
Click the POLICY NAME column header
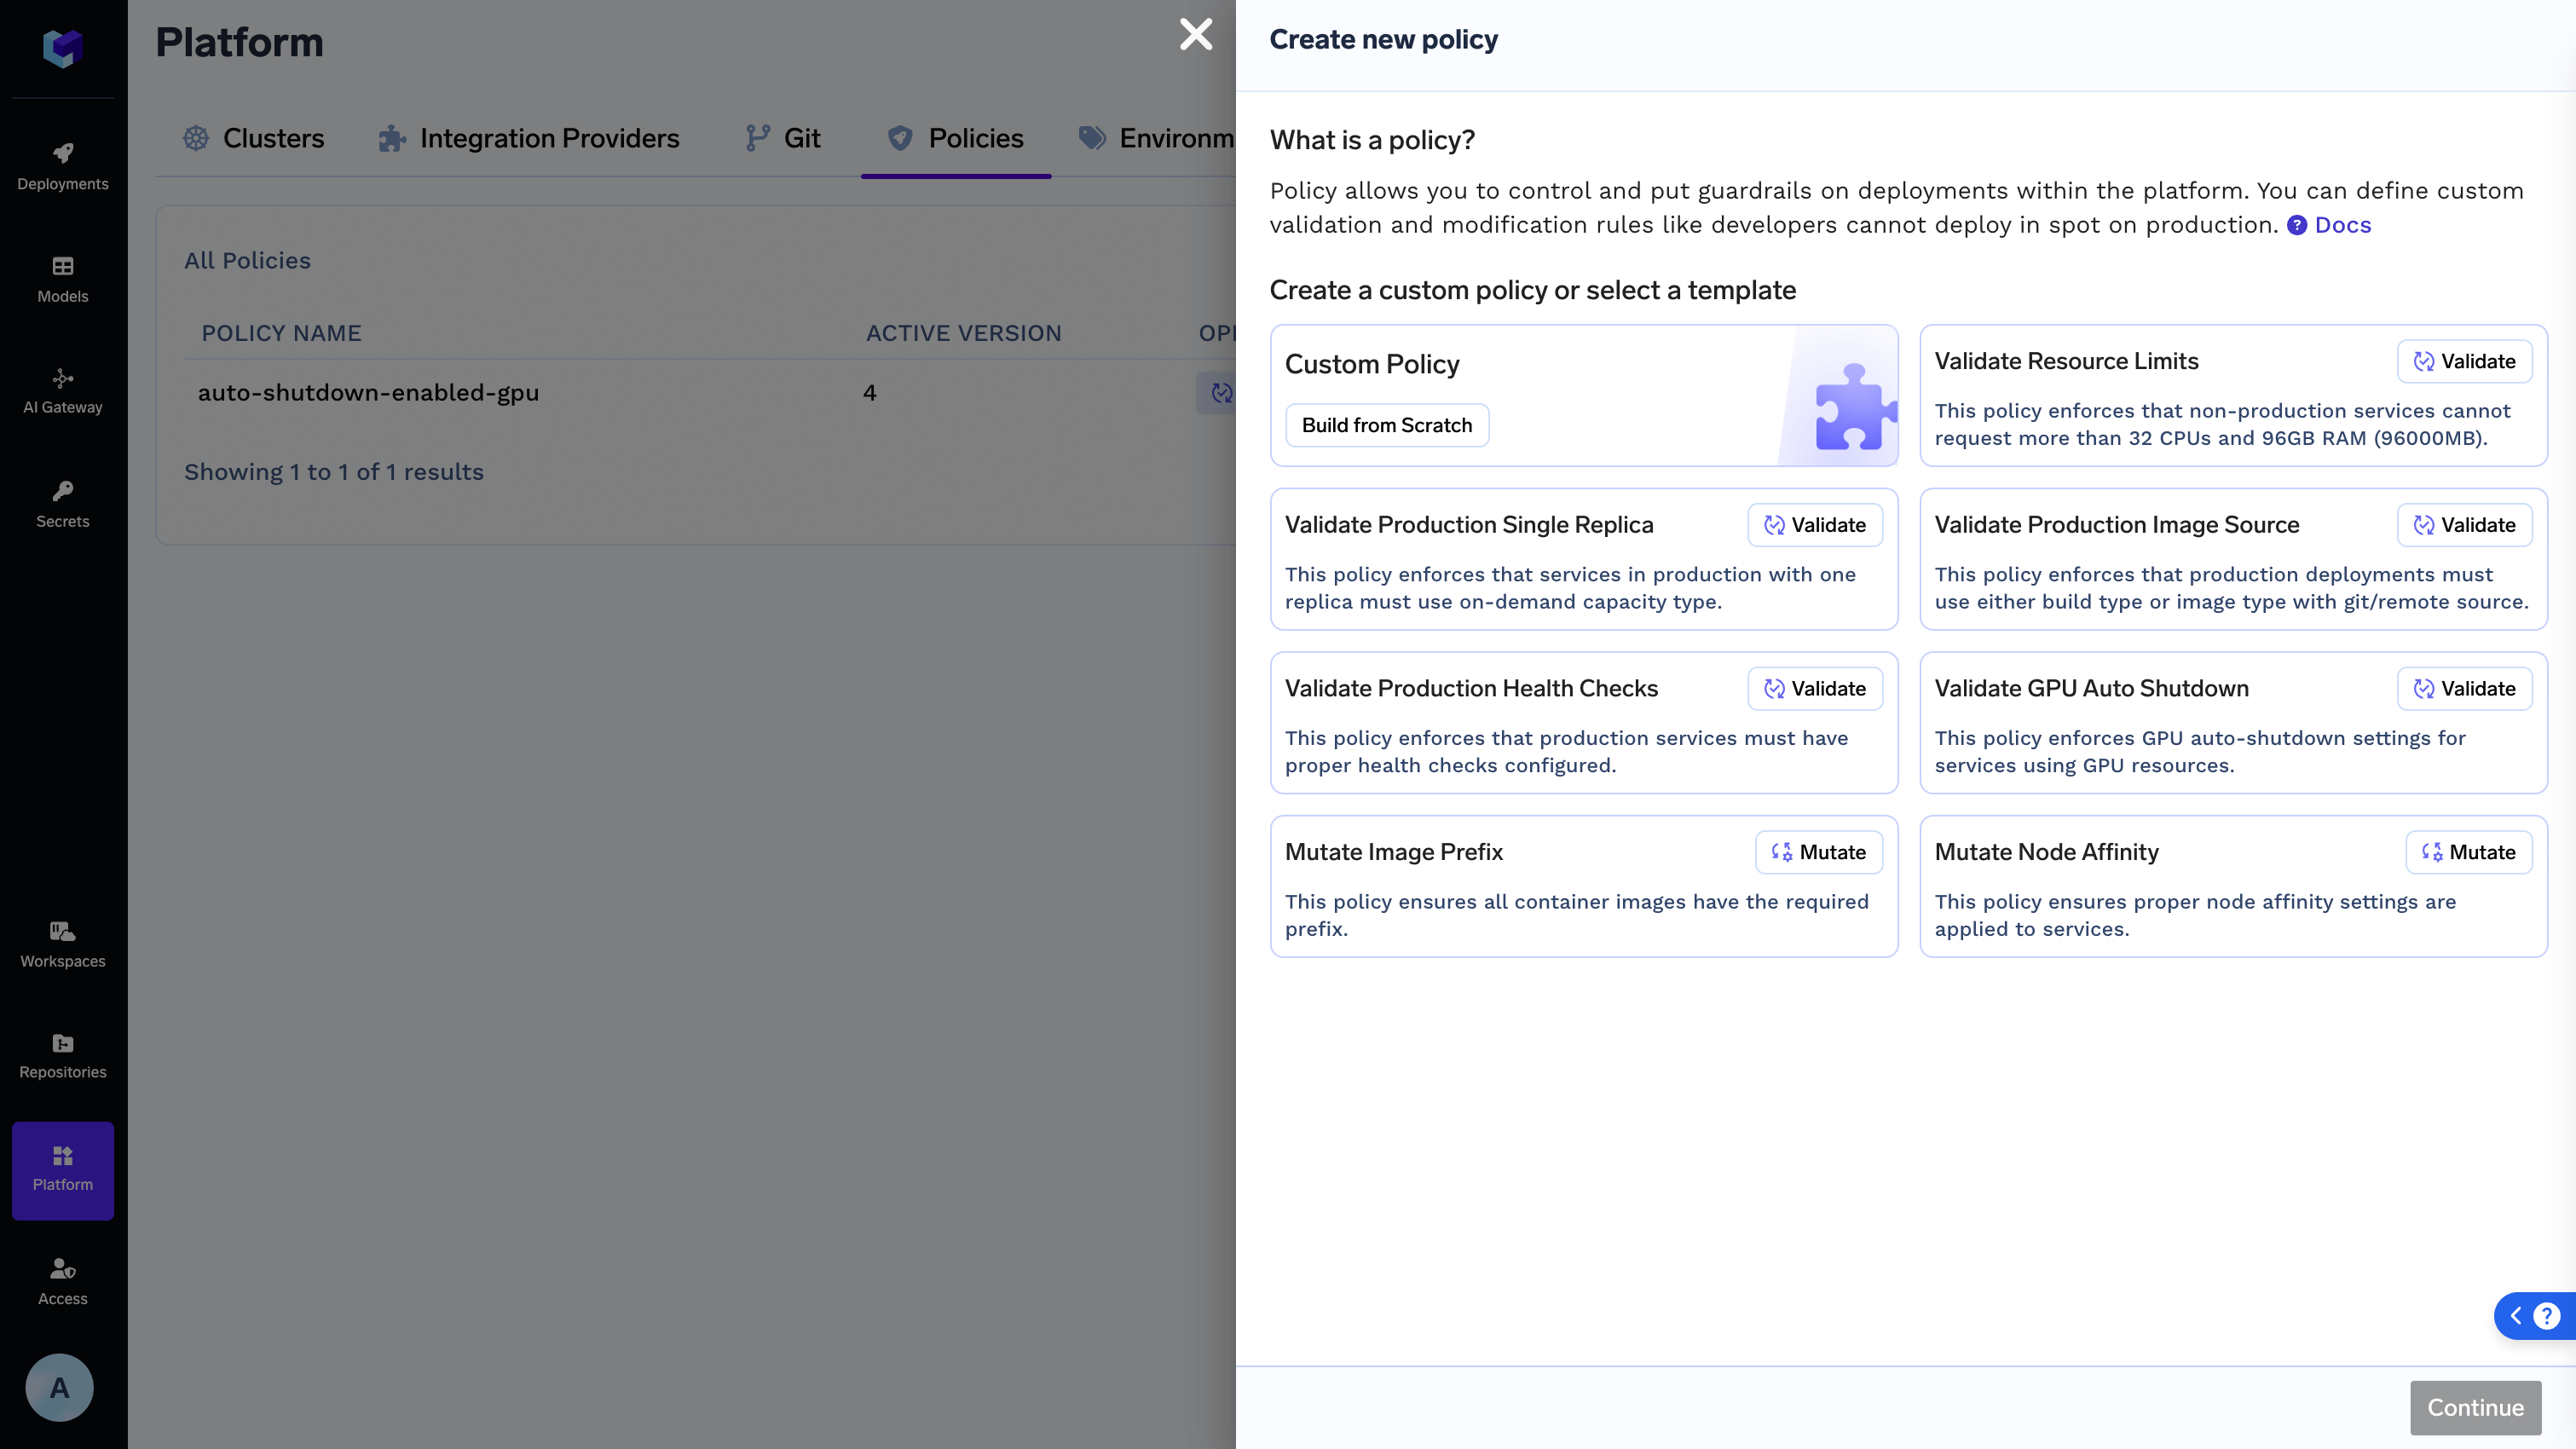282,333
